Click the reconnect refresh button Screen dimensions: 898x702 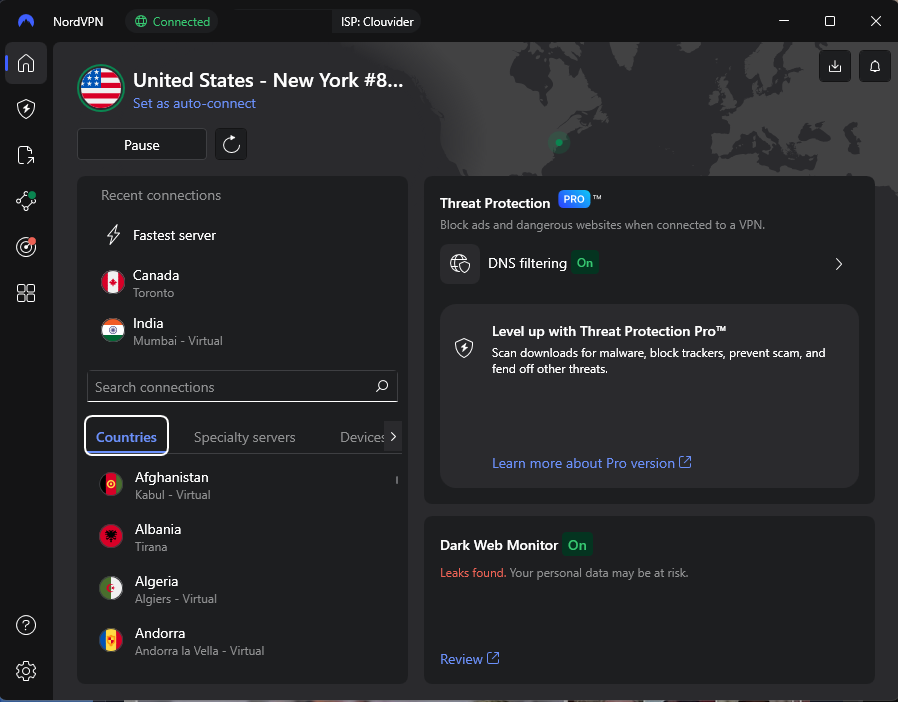click(231, 144)
